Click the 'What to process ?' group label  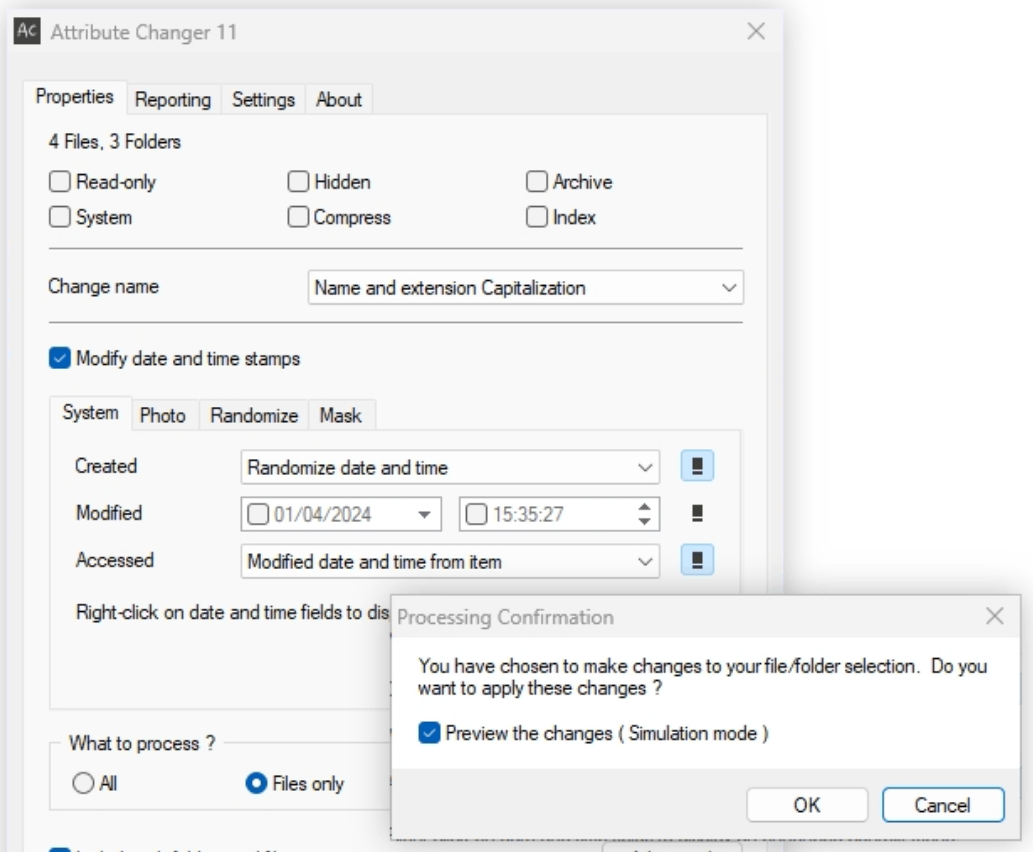(142, 743)
